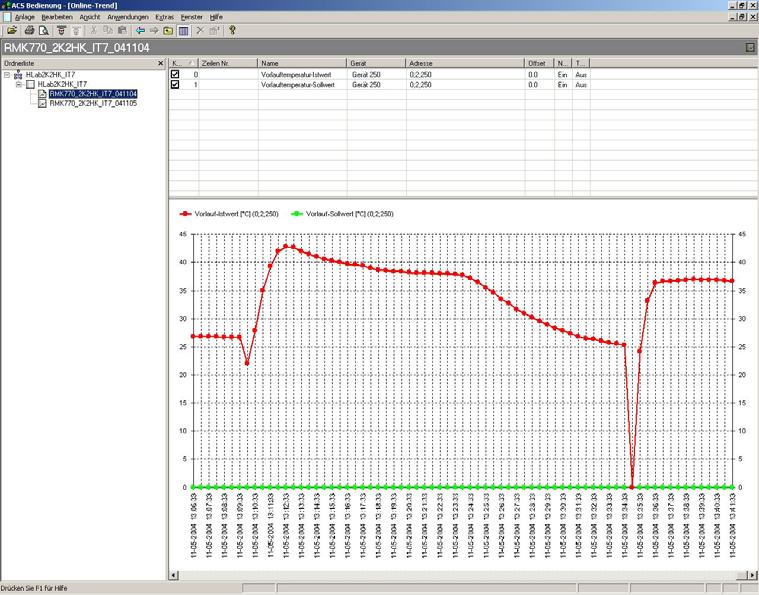Viewport: 759px width, 595px height.
Task: Click Vorlauf-Sollwert [°C] legend text
Action: point(349,214)
